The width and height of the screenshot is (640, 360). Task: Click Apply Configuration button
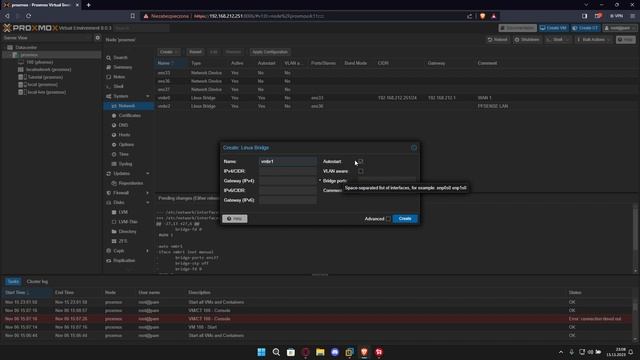[270, 52]
